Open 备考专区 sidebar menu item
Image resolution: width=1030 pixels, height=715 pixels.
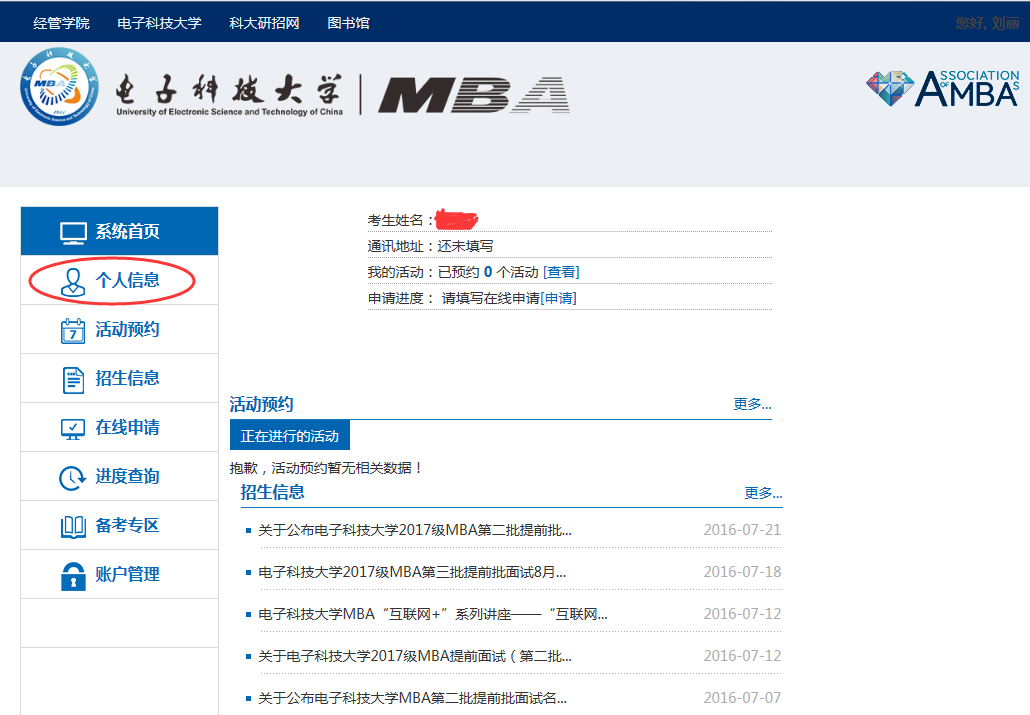point(120,525)
